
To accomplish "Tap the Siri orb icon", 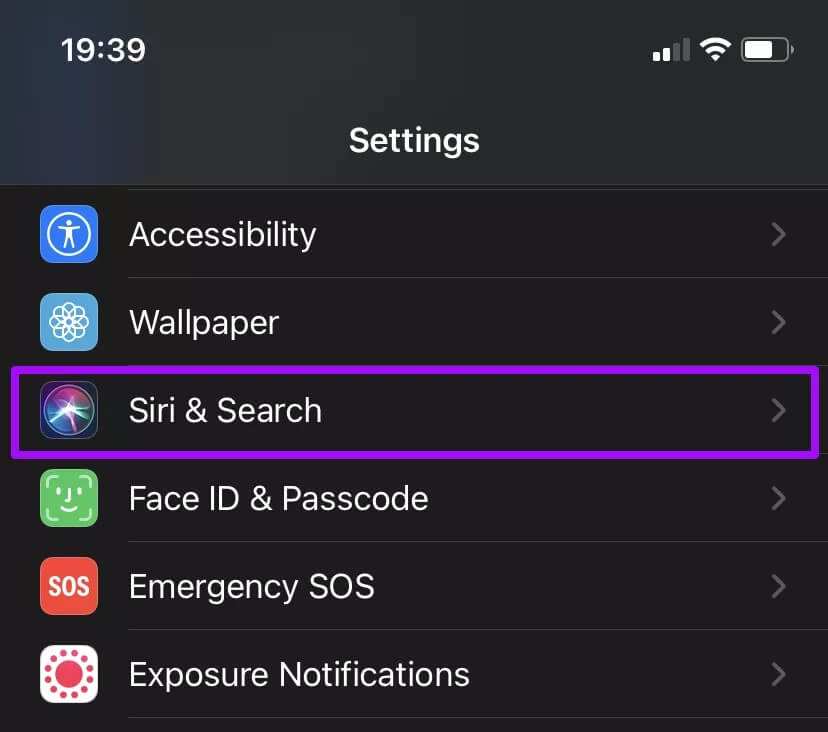I will pos(69,410).
